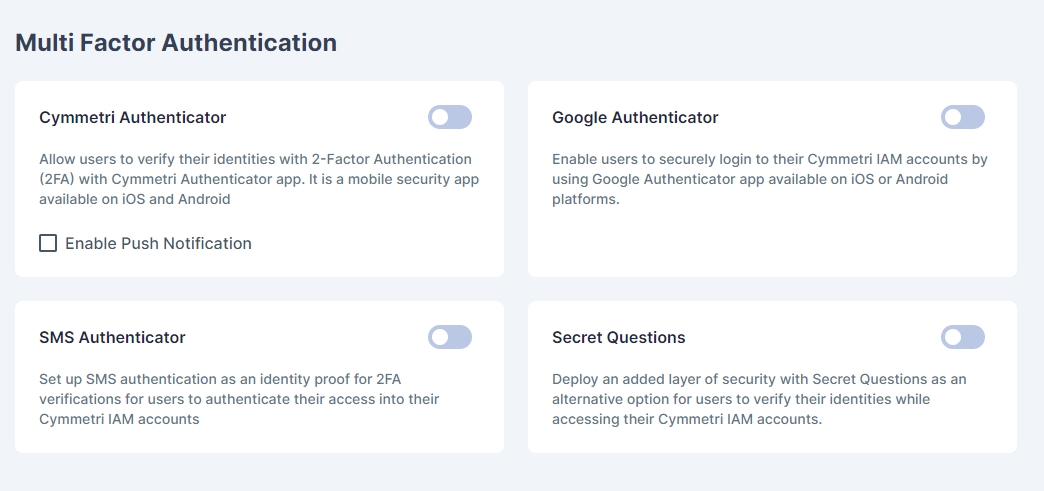The height and width of the screenshot is (491, 1044).
Task: Select the SMS Authenticator card title
Action: 112,338
